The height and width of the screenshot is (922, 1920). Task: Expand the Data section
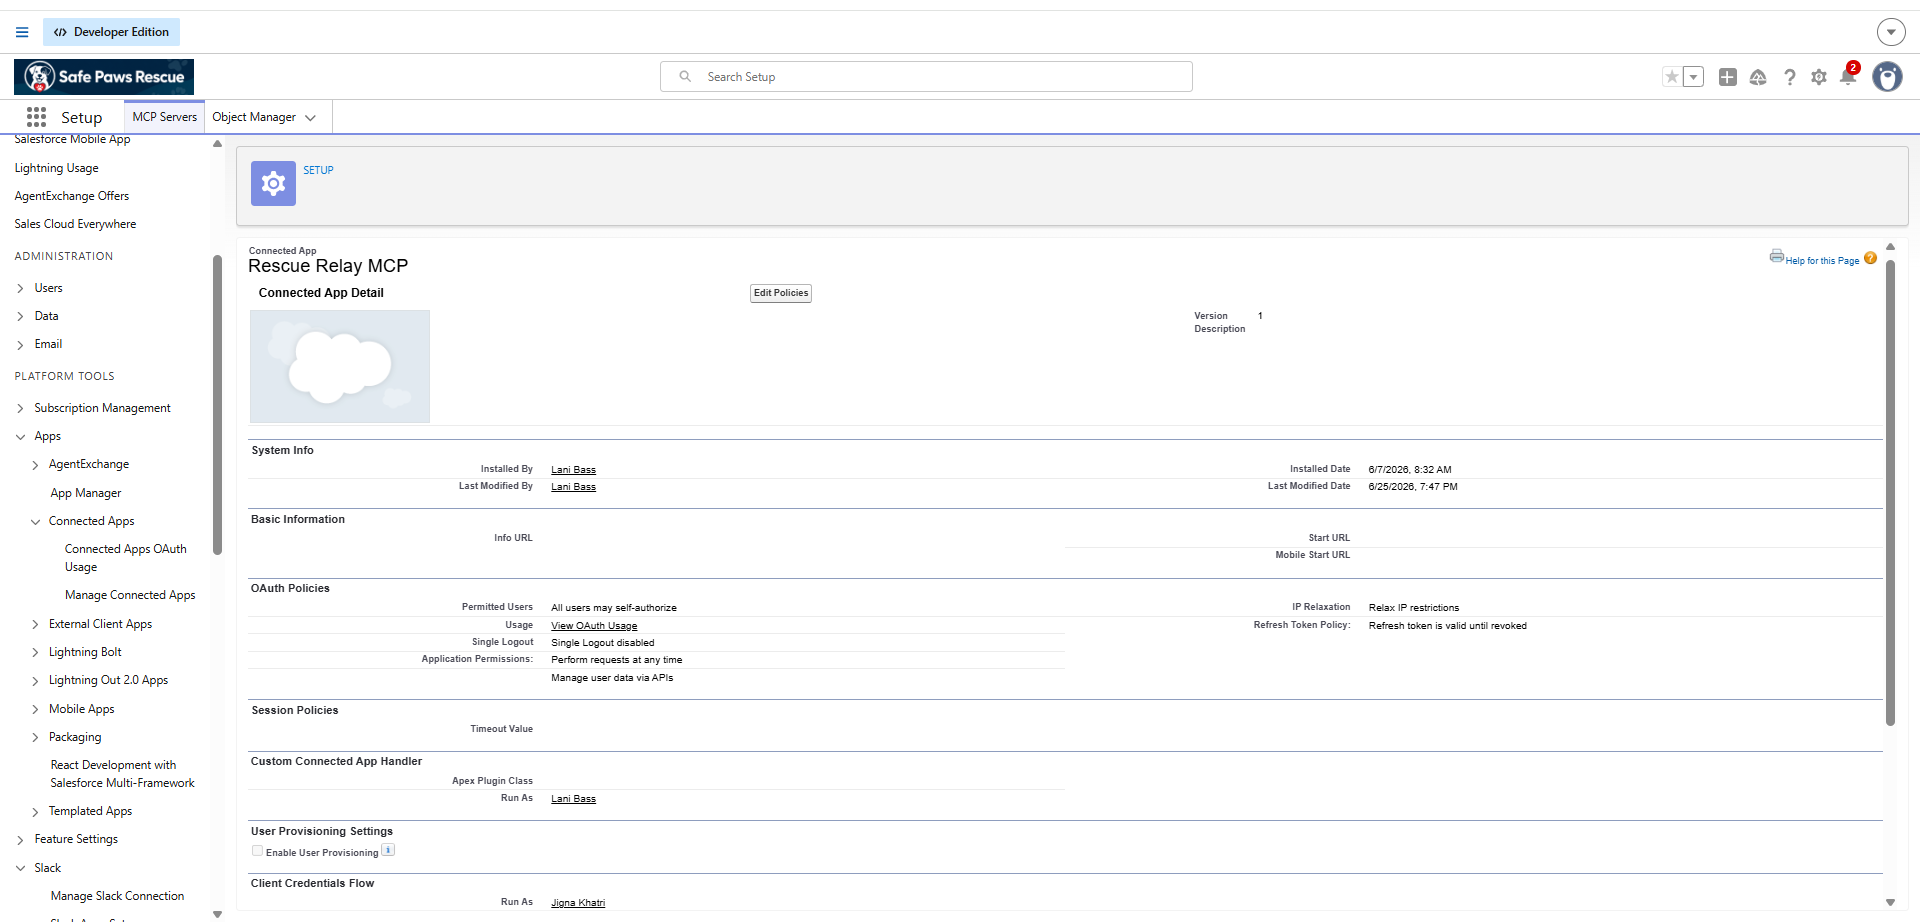click(21, 317)
